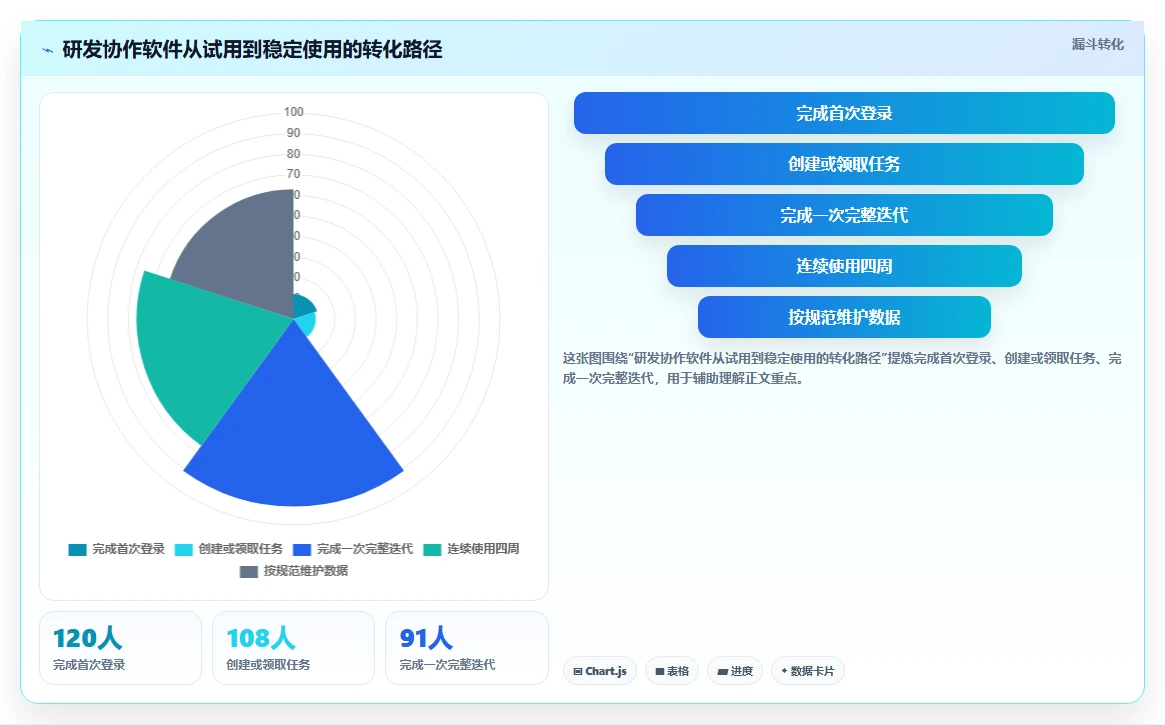Click the axis label 100
The image size is (1165, 725).
pos(293,112)
